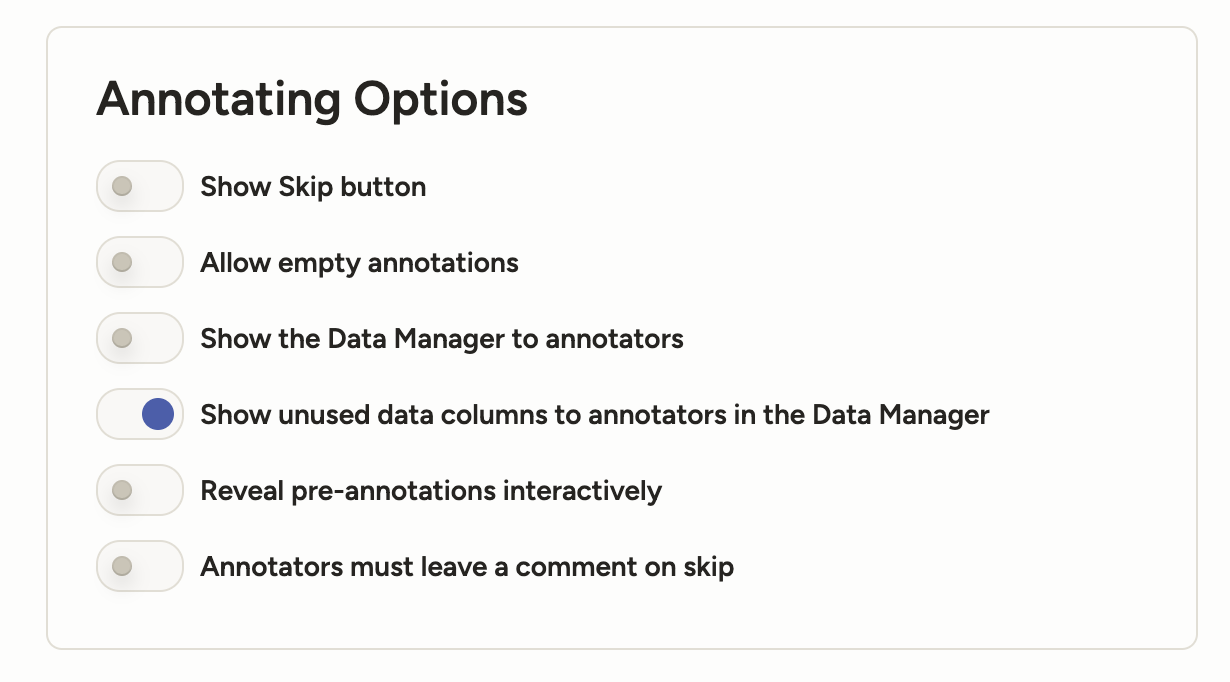The image size is (1230, 682).
Task: Click the "Reveal pre-annotations interactively" label text
Action: [431, 491]
